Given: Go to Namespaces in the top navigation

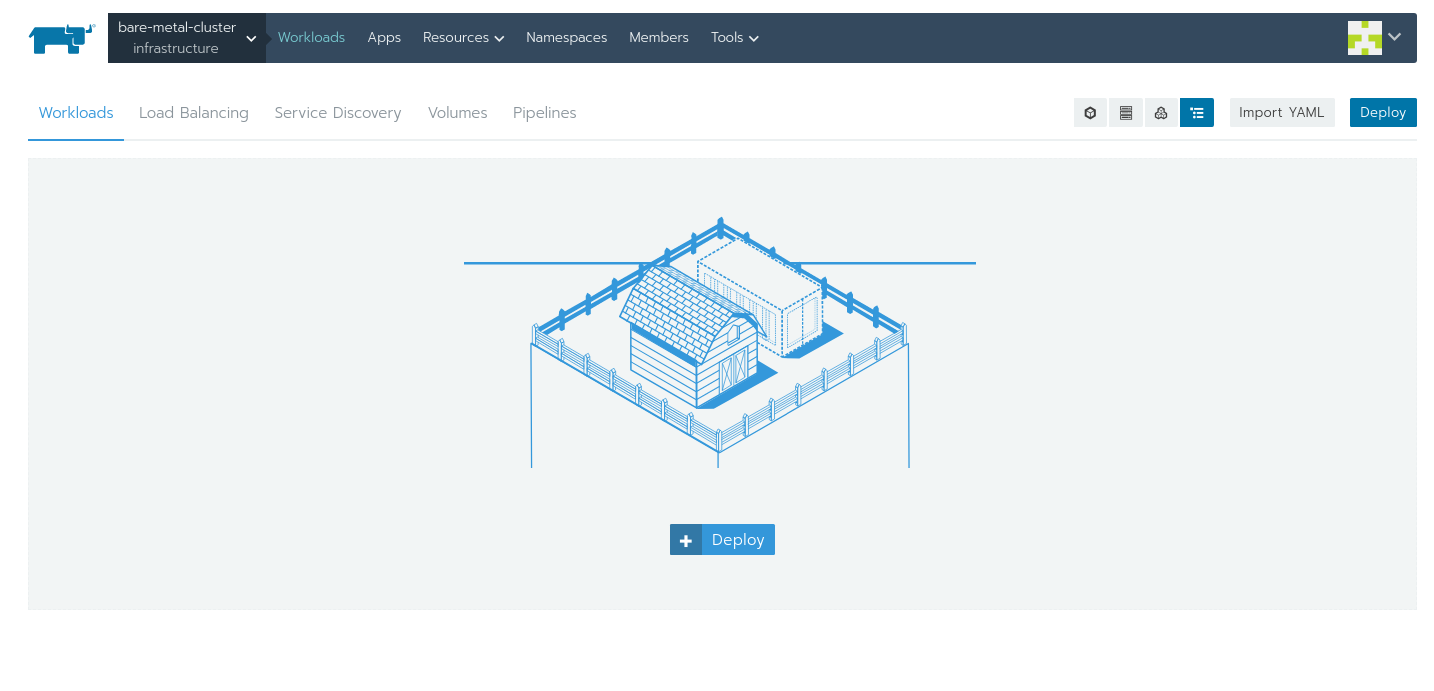Looking at the screenshot, I should coord(566,38).
